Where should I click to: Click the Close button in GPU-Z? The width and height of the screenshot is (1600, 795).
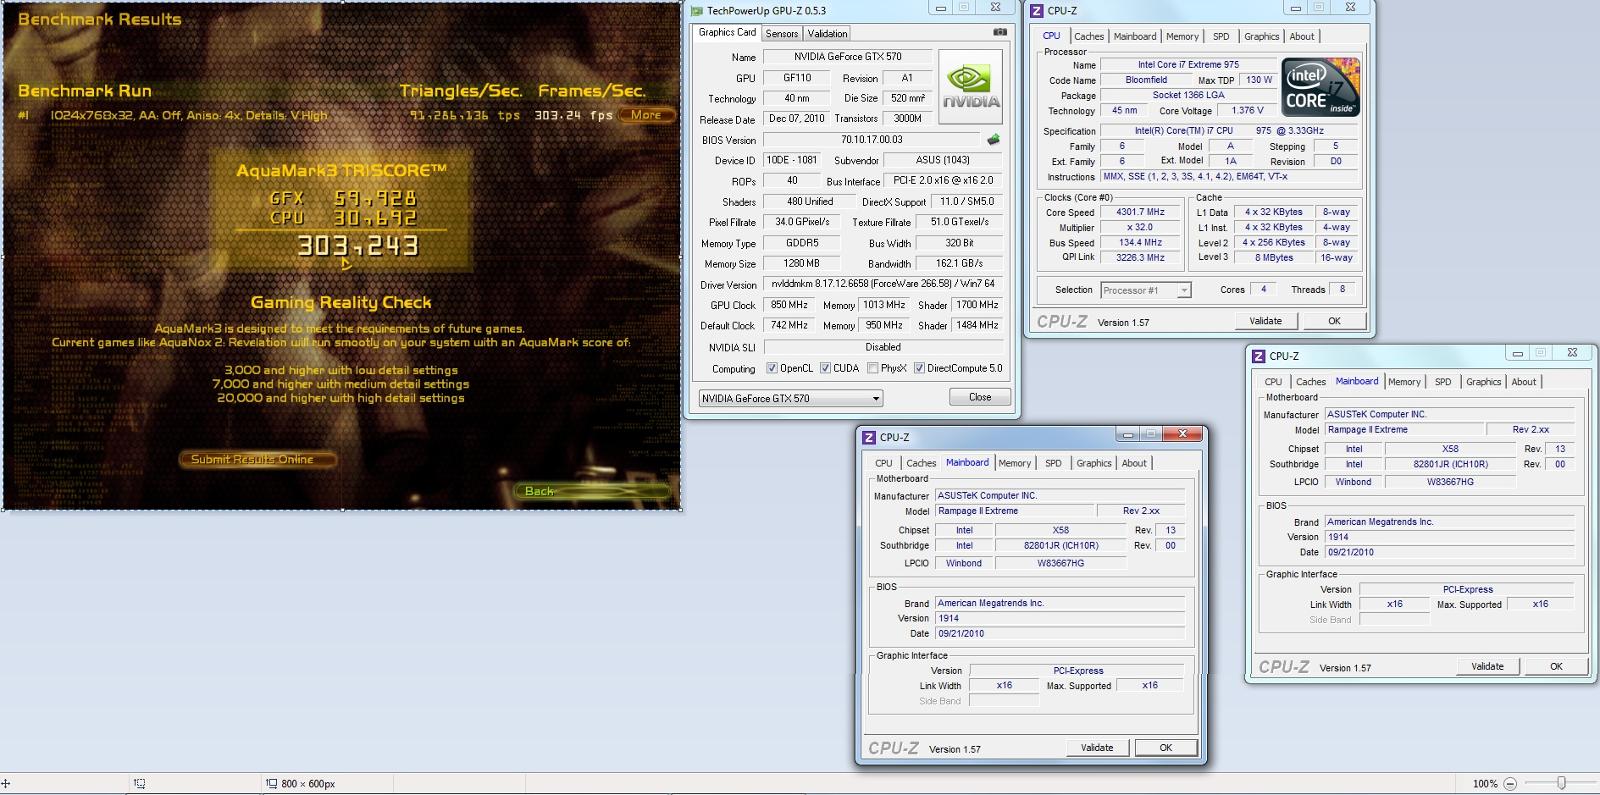coord(980,397)
